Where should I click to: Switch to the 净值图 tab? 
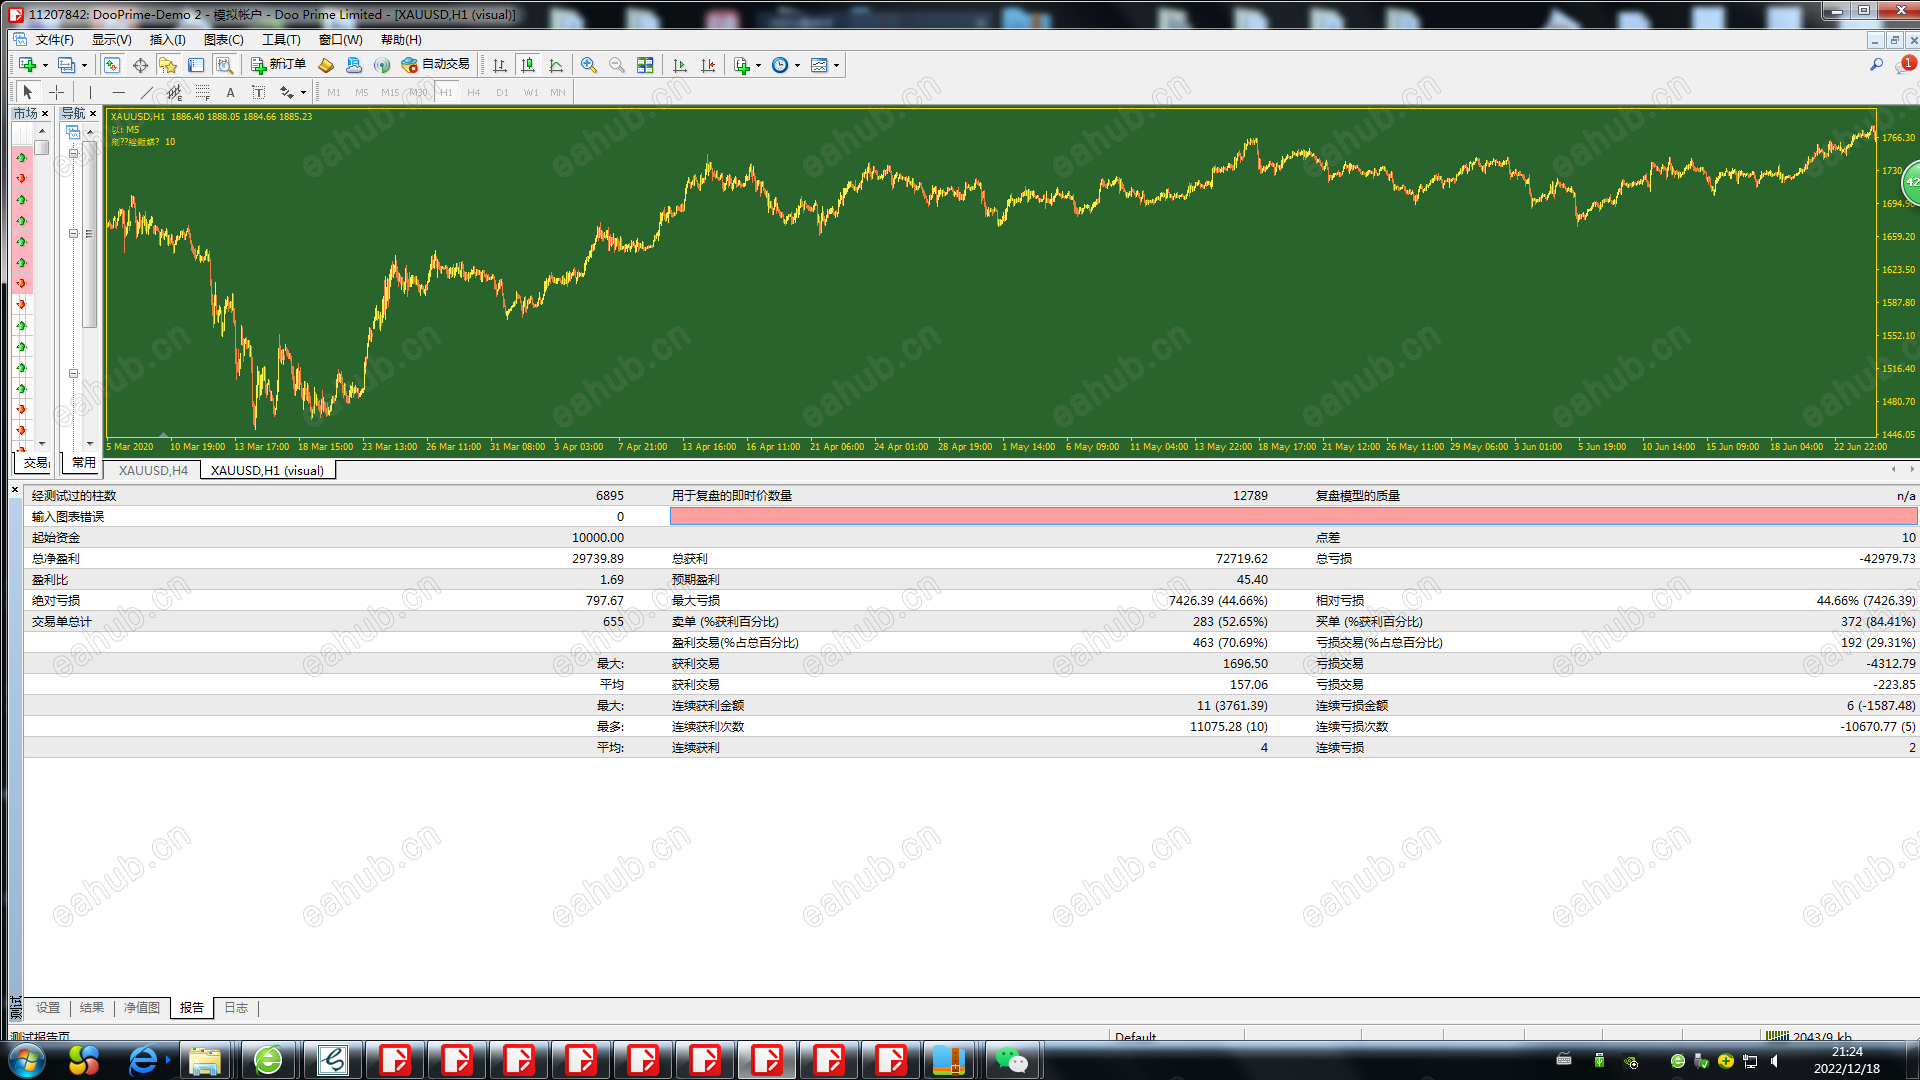click(x=142, y=1008)
